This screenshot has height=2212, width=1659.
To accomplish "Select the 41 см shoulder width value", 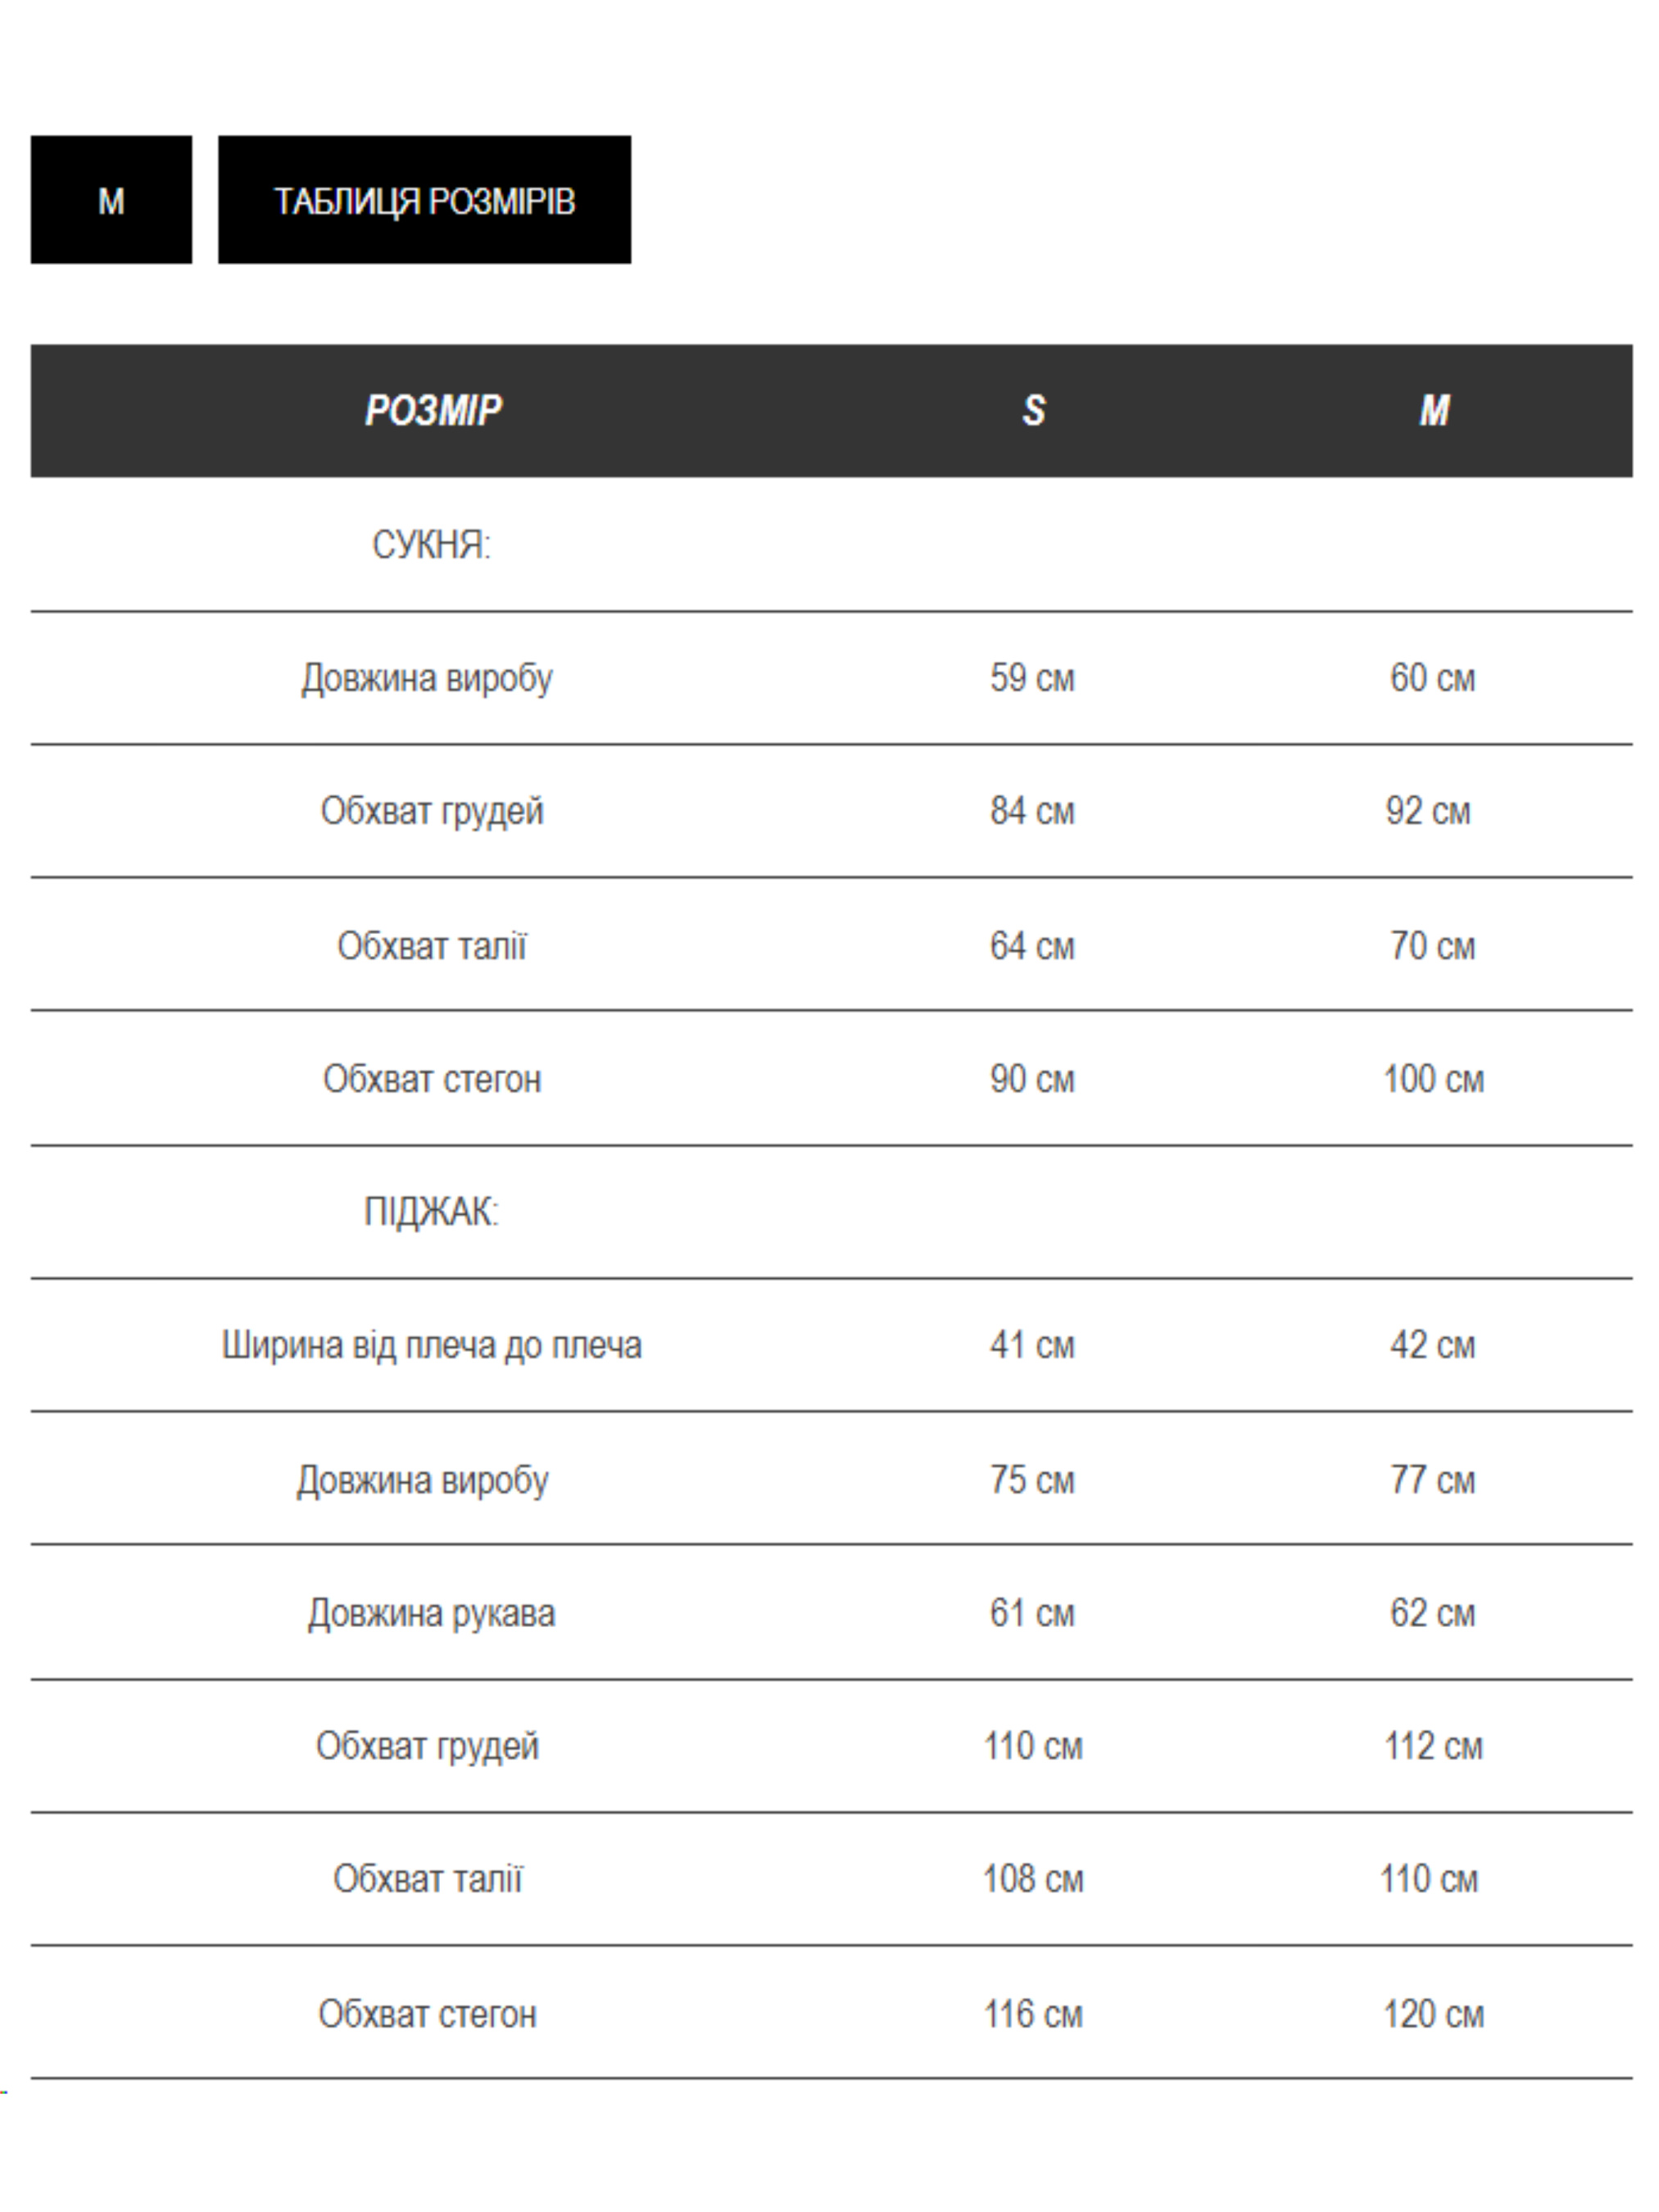I will point(1032,1345).
